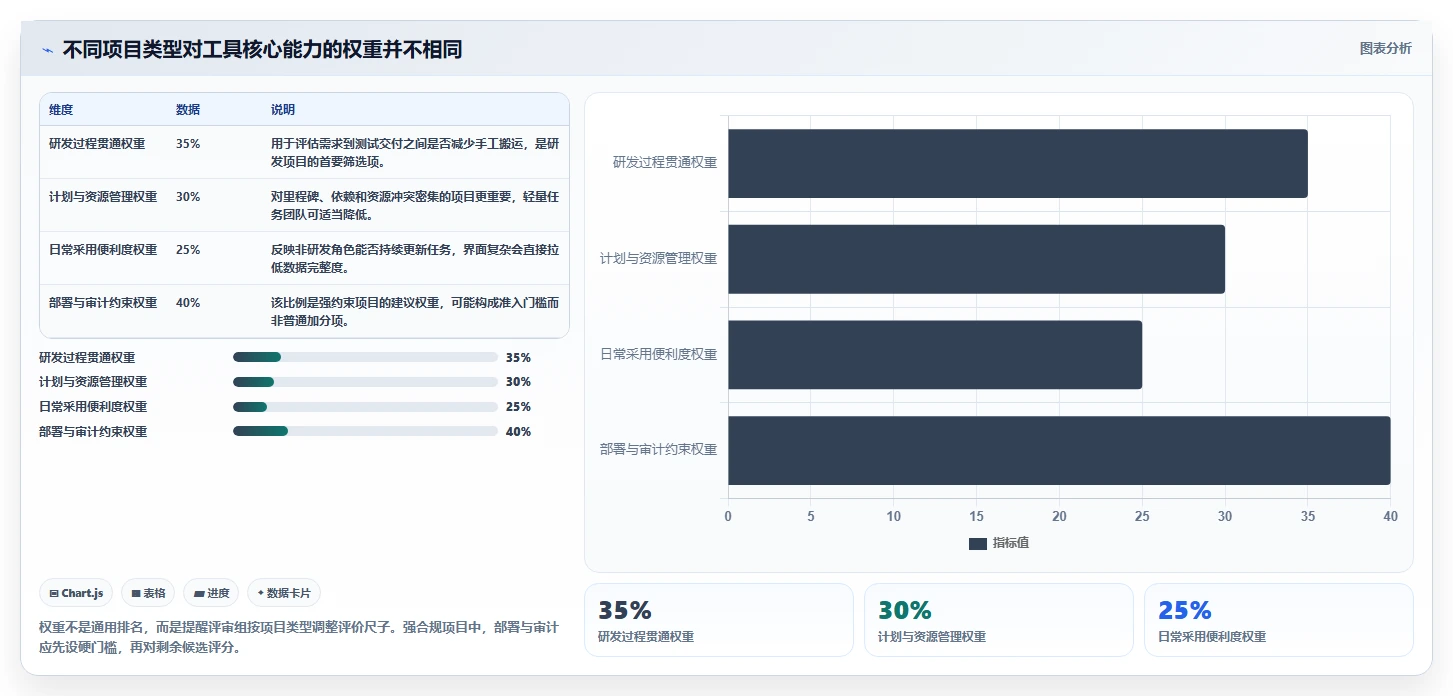The width and height of the screenshot is (1453, 696).
Task: Click the 35% data card
Action: [x=719, y=620]
